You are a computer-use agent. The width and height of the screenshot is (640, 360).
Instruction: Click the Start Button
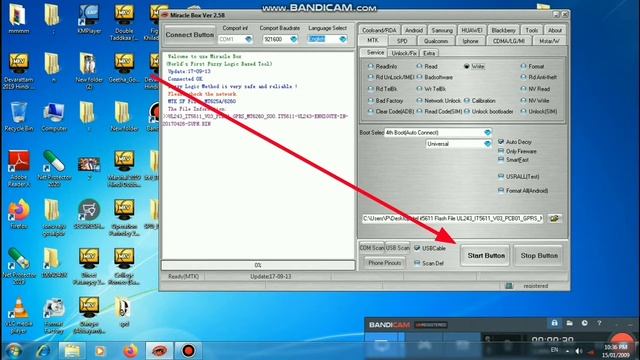tap(485, 256)
